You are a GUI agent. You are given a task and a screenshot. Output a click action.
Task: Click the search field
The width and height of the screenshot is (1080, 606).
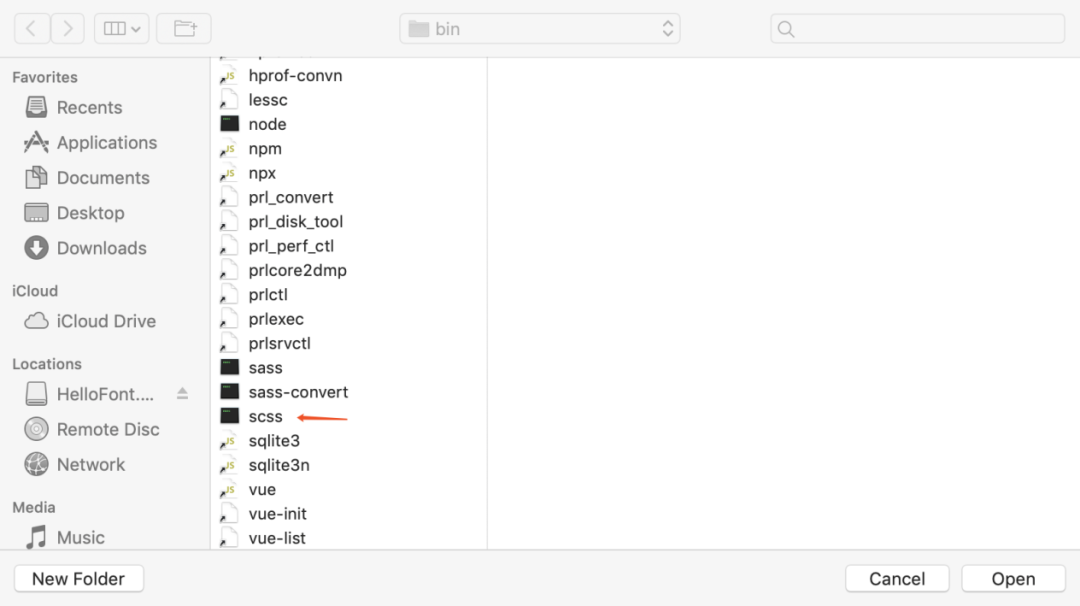tap(917, 29)
